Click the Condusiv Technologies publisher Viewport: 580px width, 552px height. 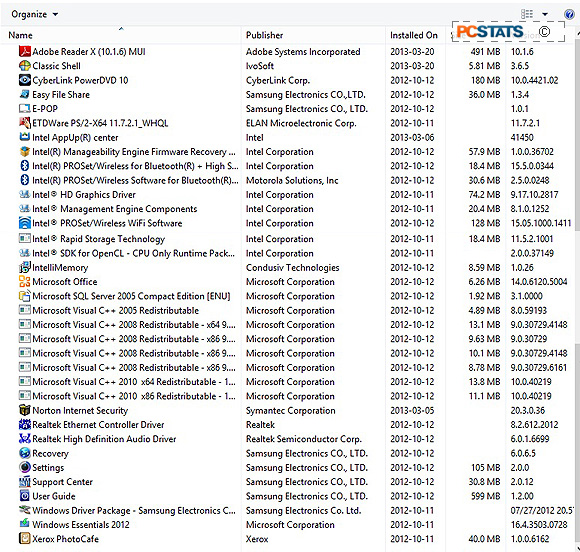(x=293, y=267)
